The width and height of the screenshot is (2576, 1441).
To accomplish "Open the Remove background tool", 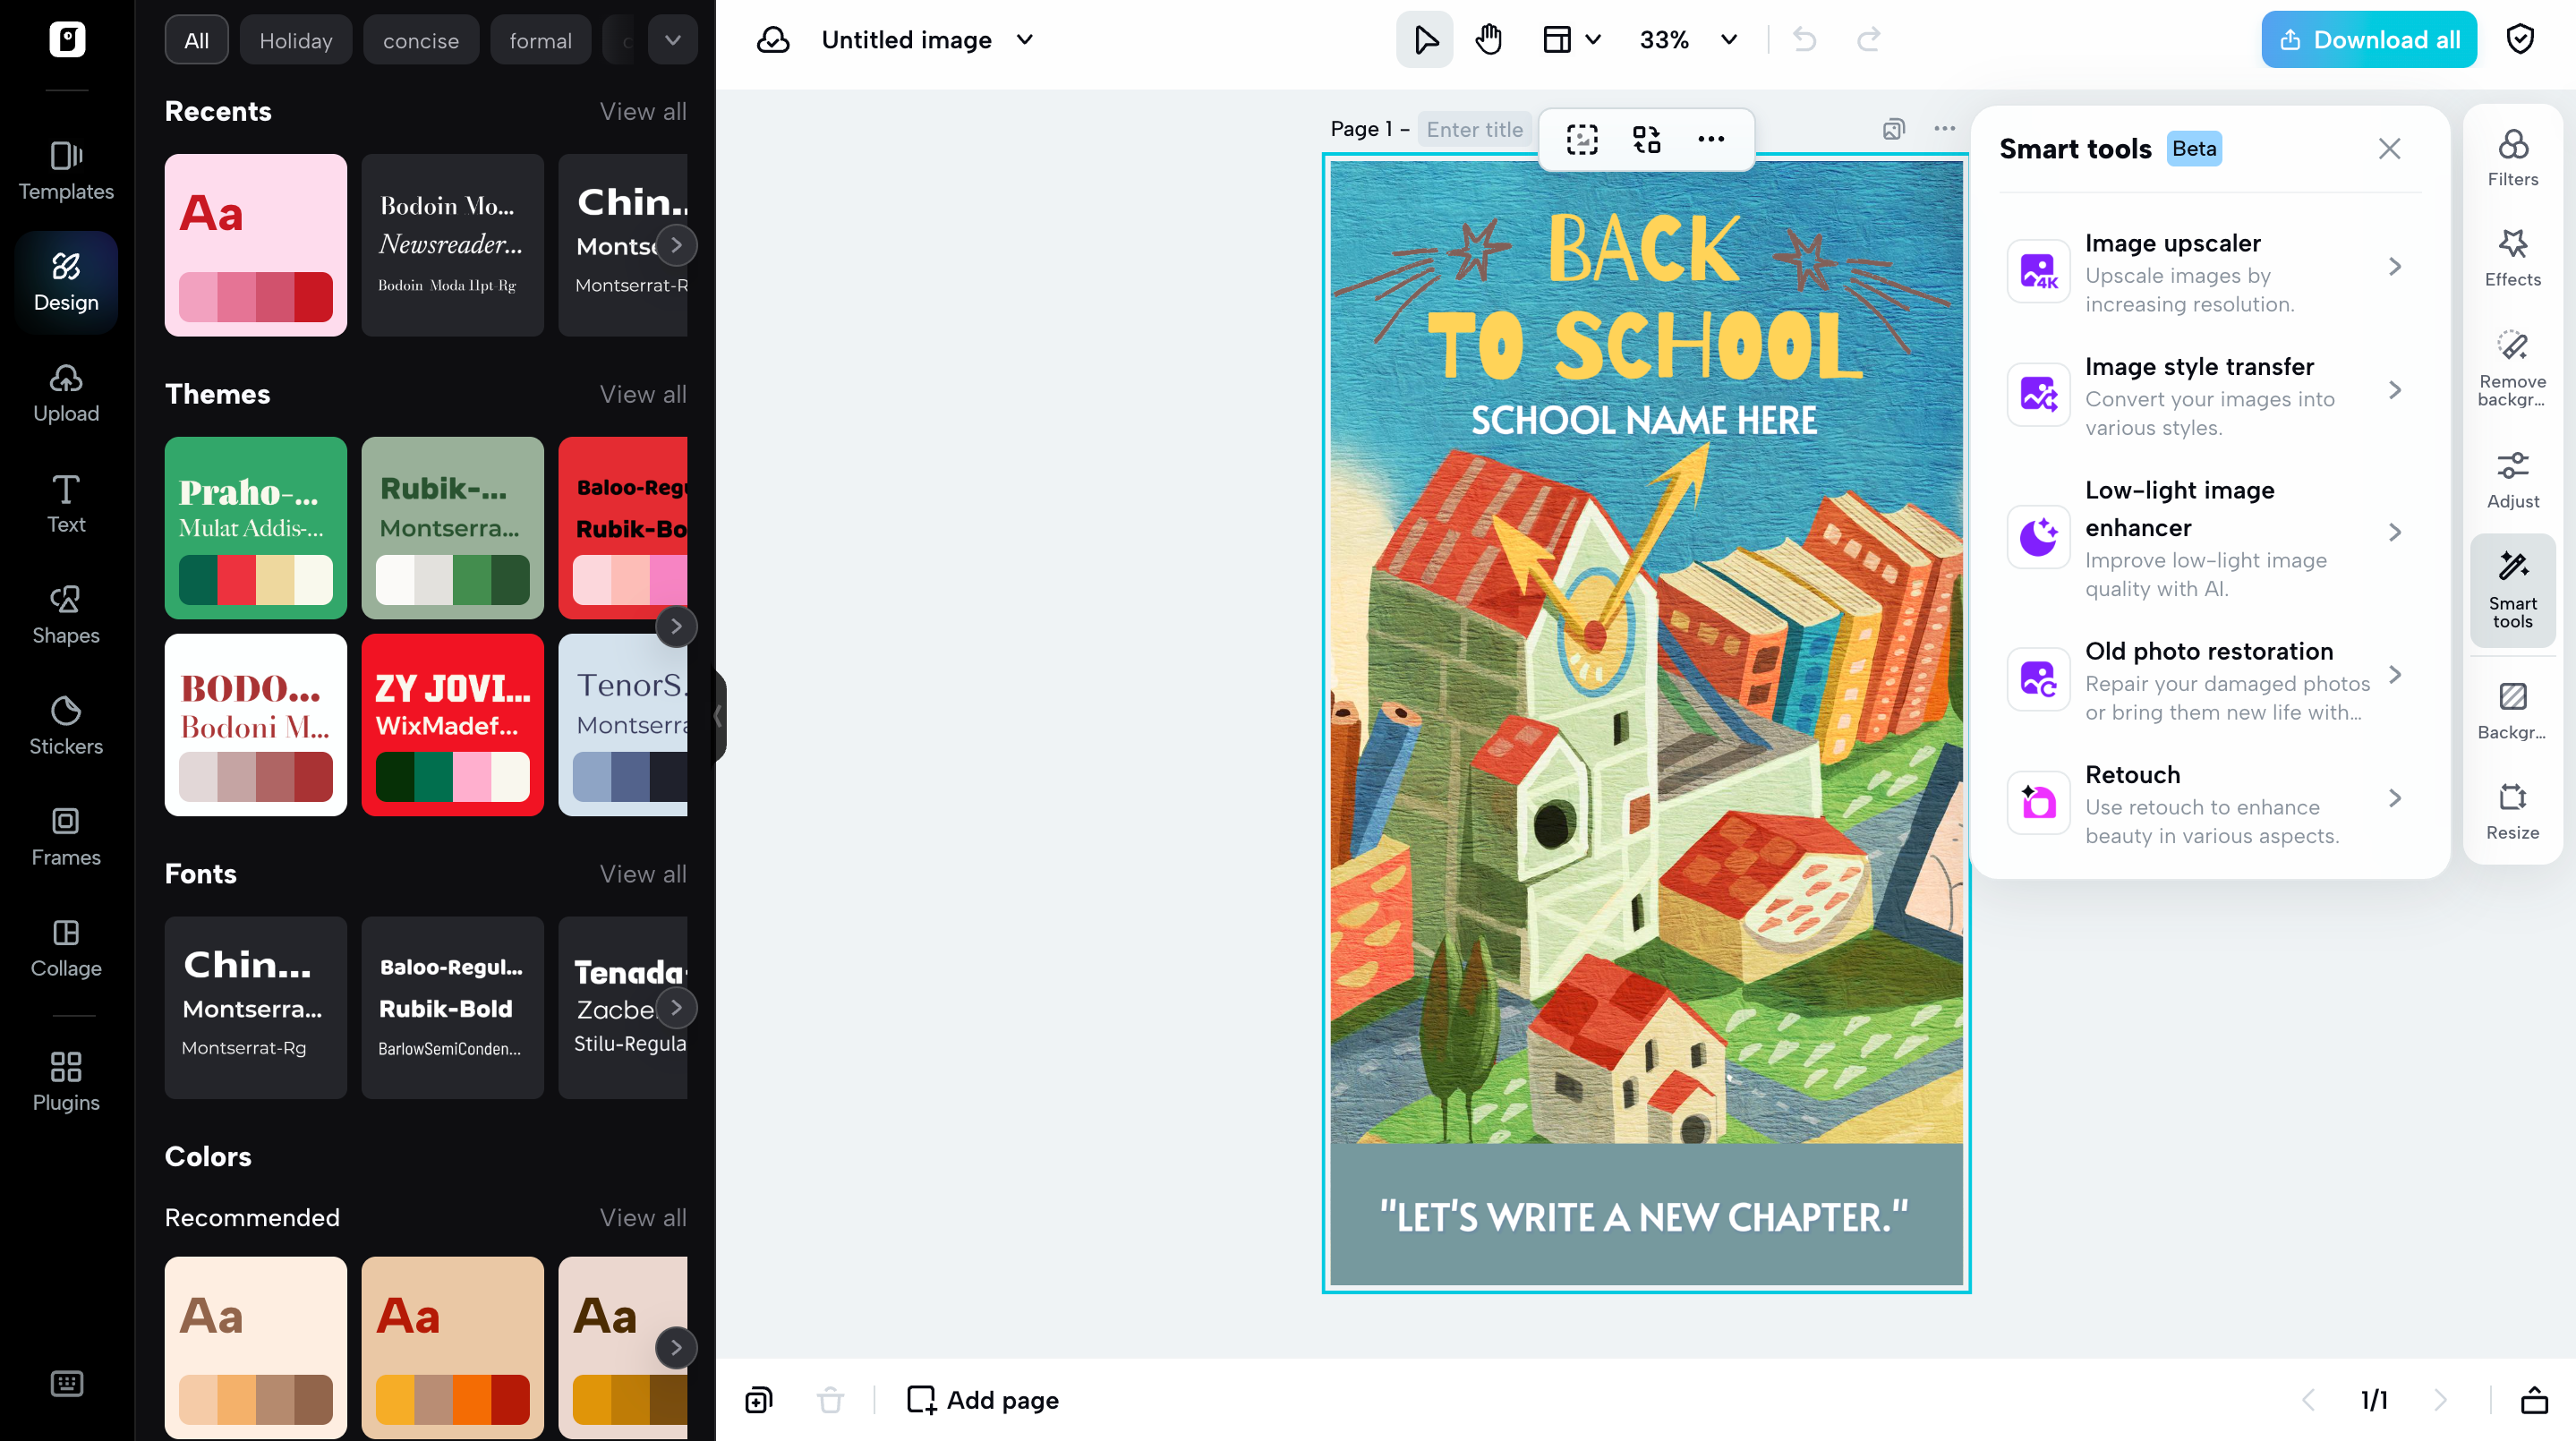I will [x=2512, y=367].
